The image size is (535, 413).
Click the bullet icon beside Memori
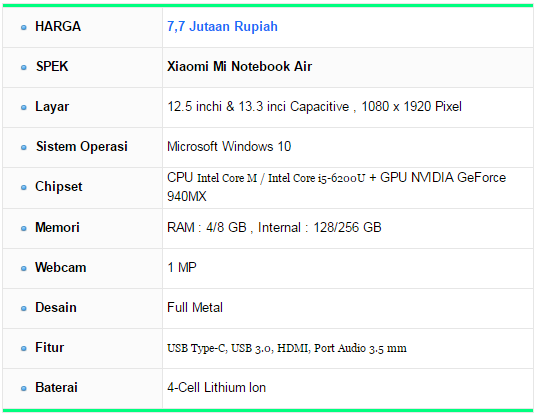(24, 228)
